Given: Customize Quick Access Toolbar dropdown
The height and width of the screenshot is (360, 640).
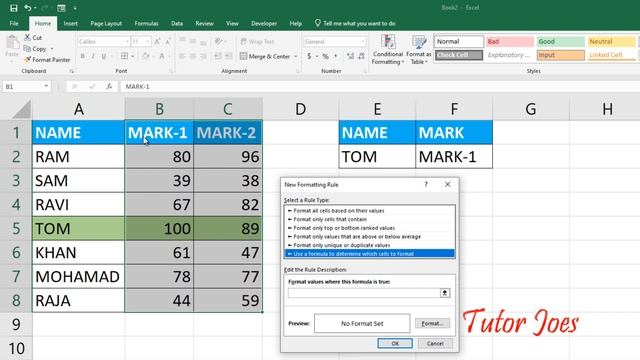Looking at the screenshot, I should click(75, 8).
